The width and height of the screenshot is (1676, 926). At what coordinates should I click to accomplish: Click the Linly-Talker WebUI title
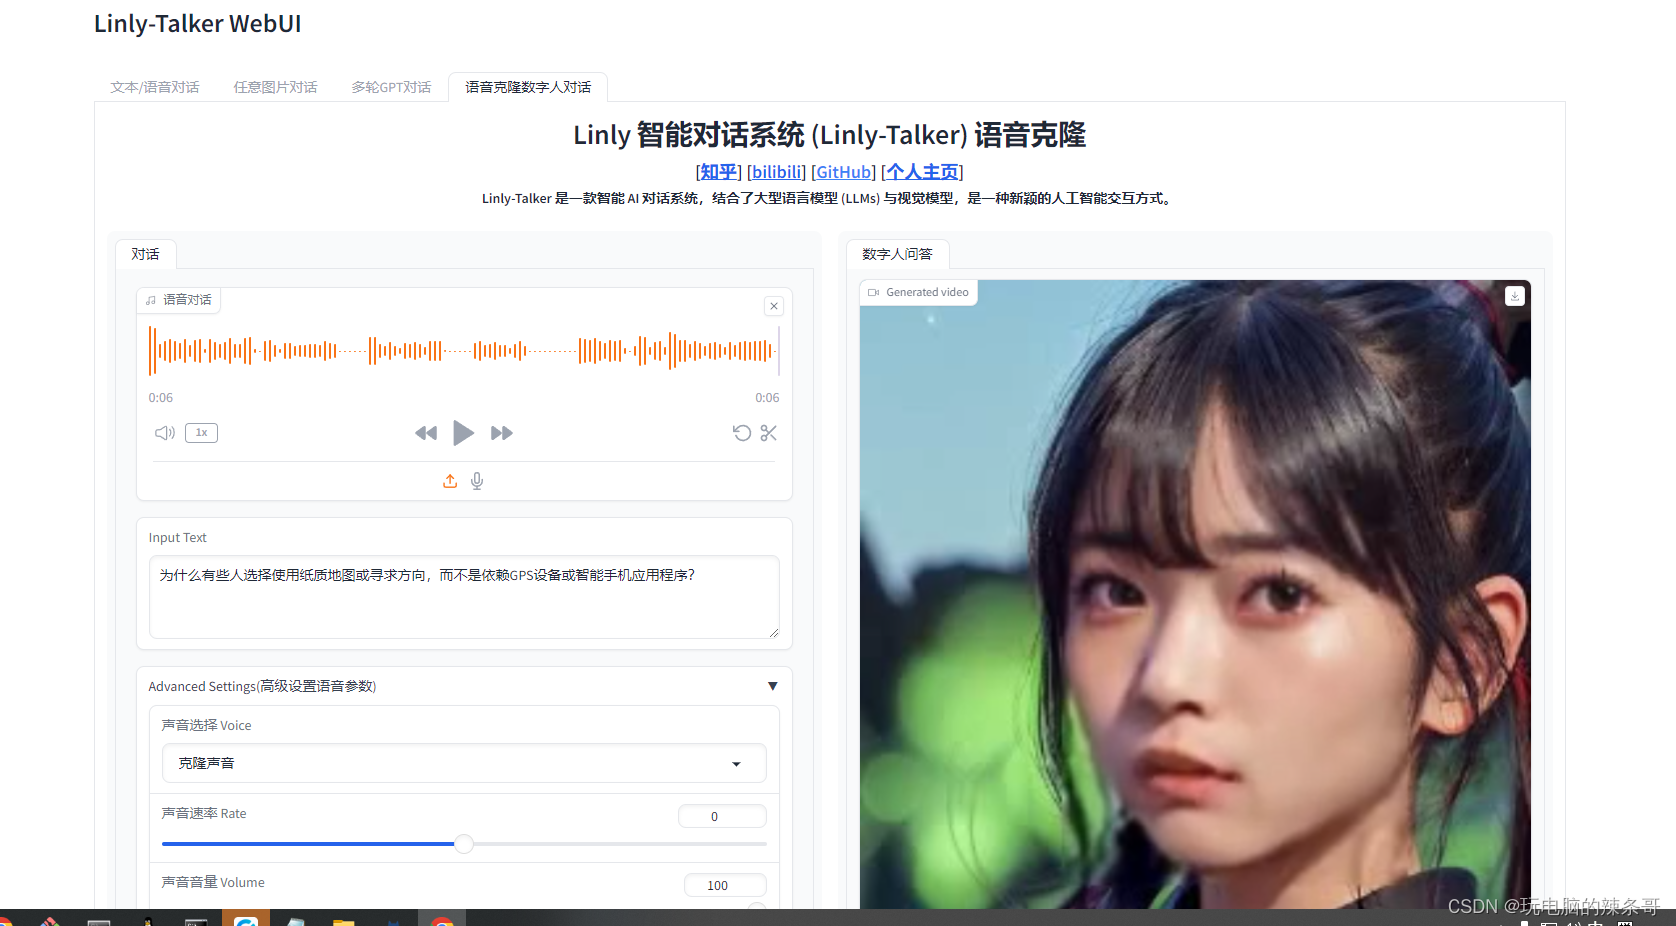click(x=198, y=24)
